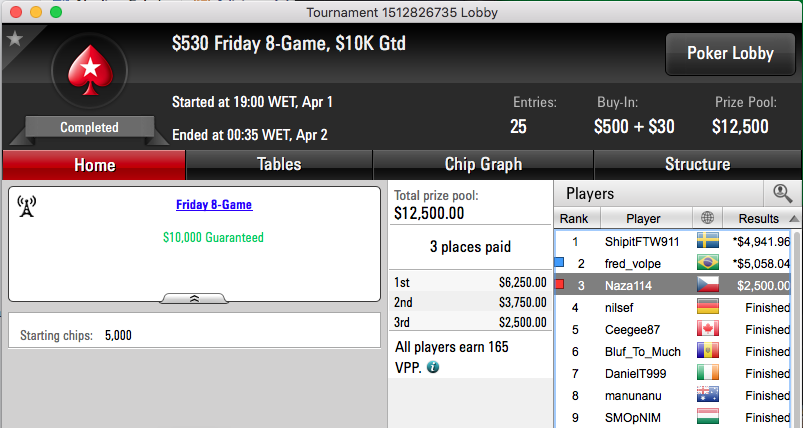Image resolution: width=803 pixels, height=428 pixels.
Task: Click the PokerStars red spade logo
Action: [x=90, y=70]
